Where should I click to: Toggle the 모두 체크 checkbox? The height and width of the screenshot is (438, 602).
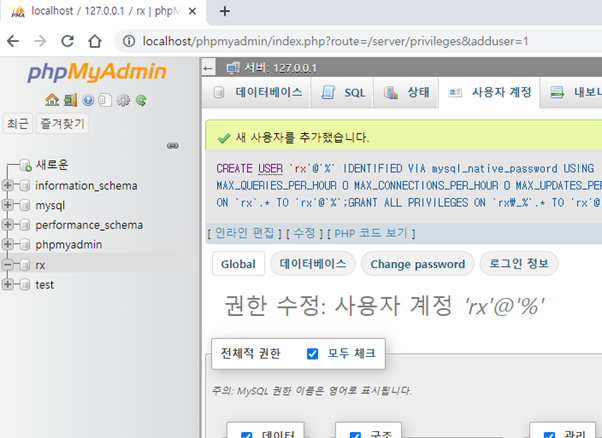click(x=313, y=354)
